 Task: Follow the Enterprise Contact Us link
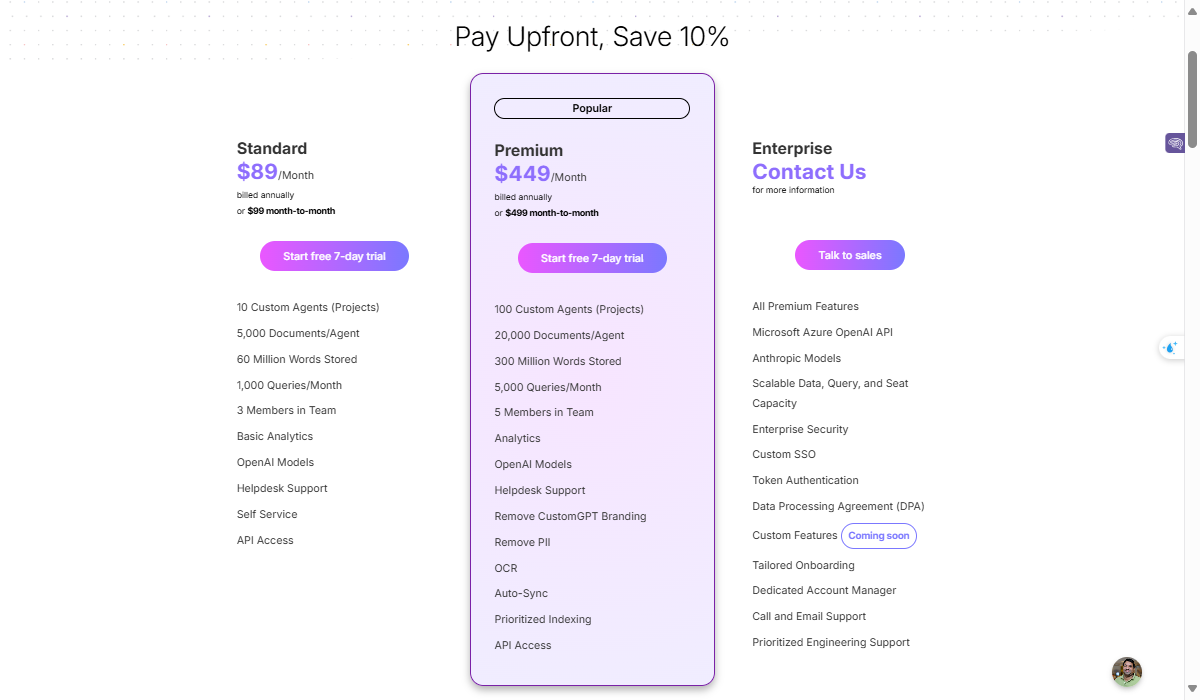pyautogui.click(x=809, y=172)
